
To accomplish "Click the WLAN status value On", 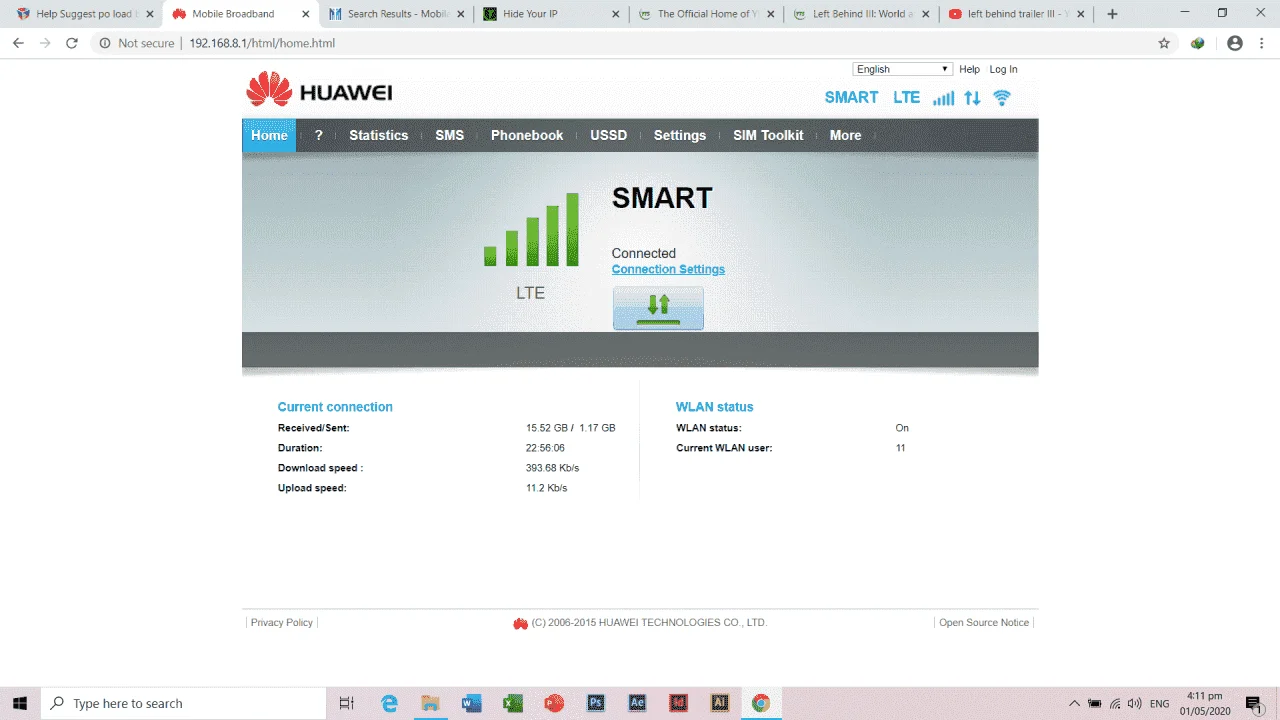I will (902, 428).
